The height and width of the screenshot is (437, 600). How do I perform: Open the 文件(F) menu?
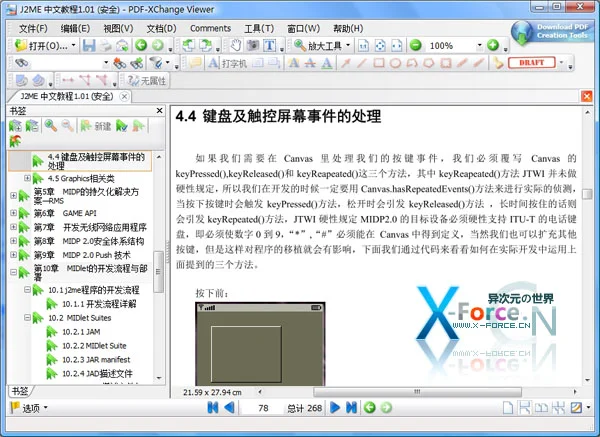pyautogui.click(x=33, y=28)
